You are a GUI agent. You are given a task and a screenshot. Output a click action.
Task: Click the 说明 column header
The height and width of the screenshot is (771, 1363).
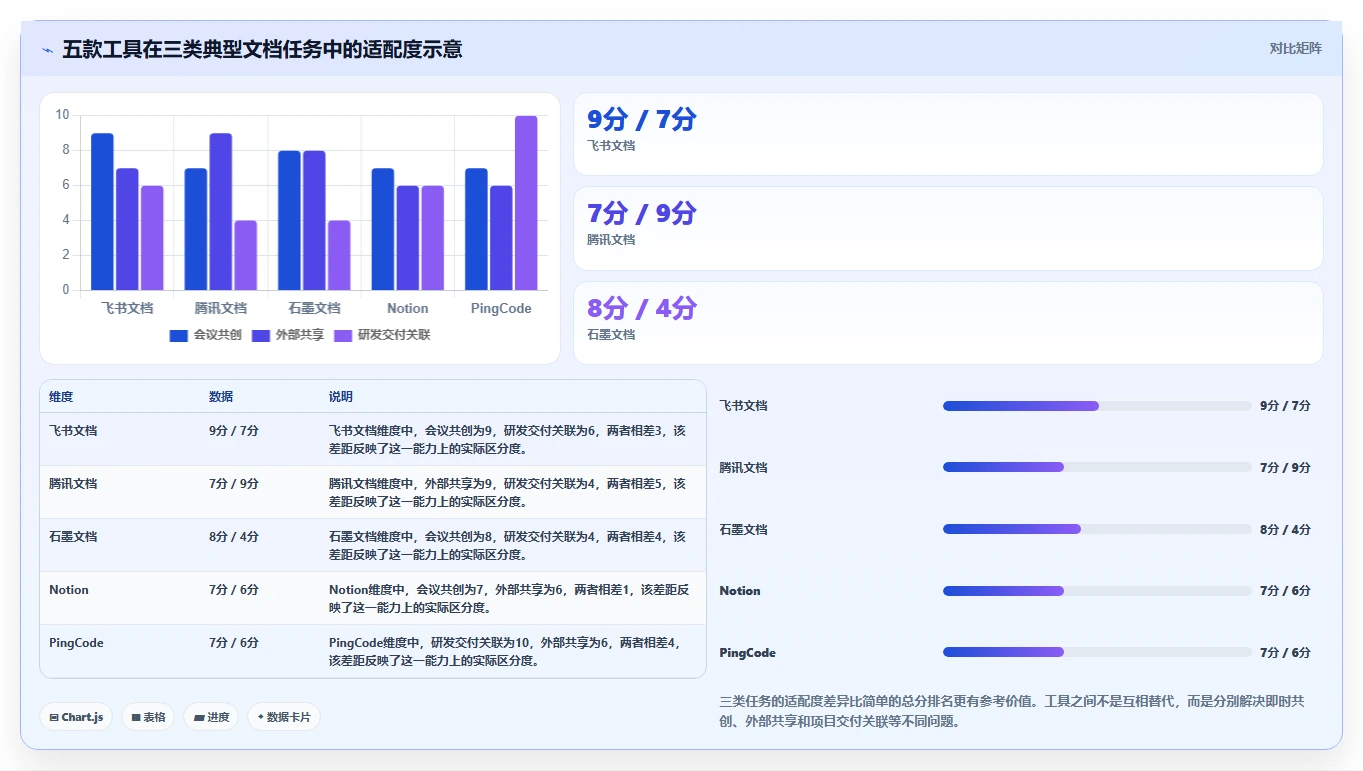click(x=341, y=397)
